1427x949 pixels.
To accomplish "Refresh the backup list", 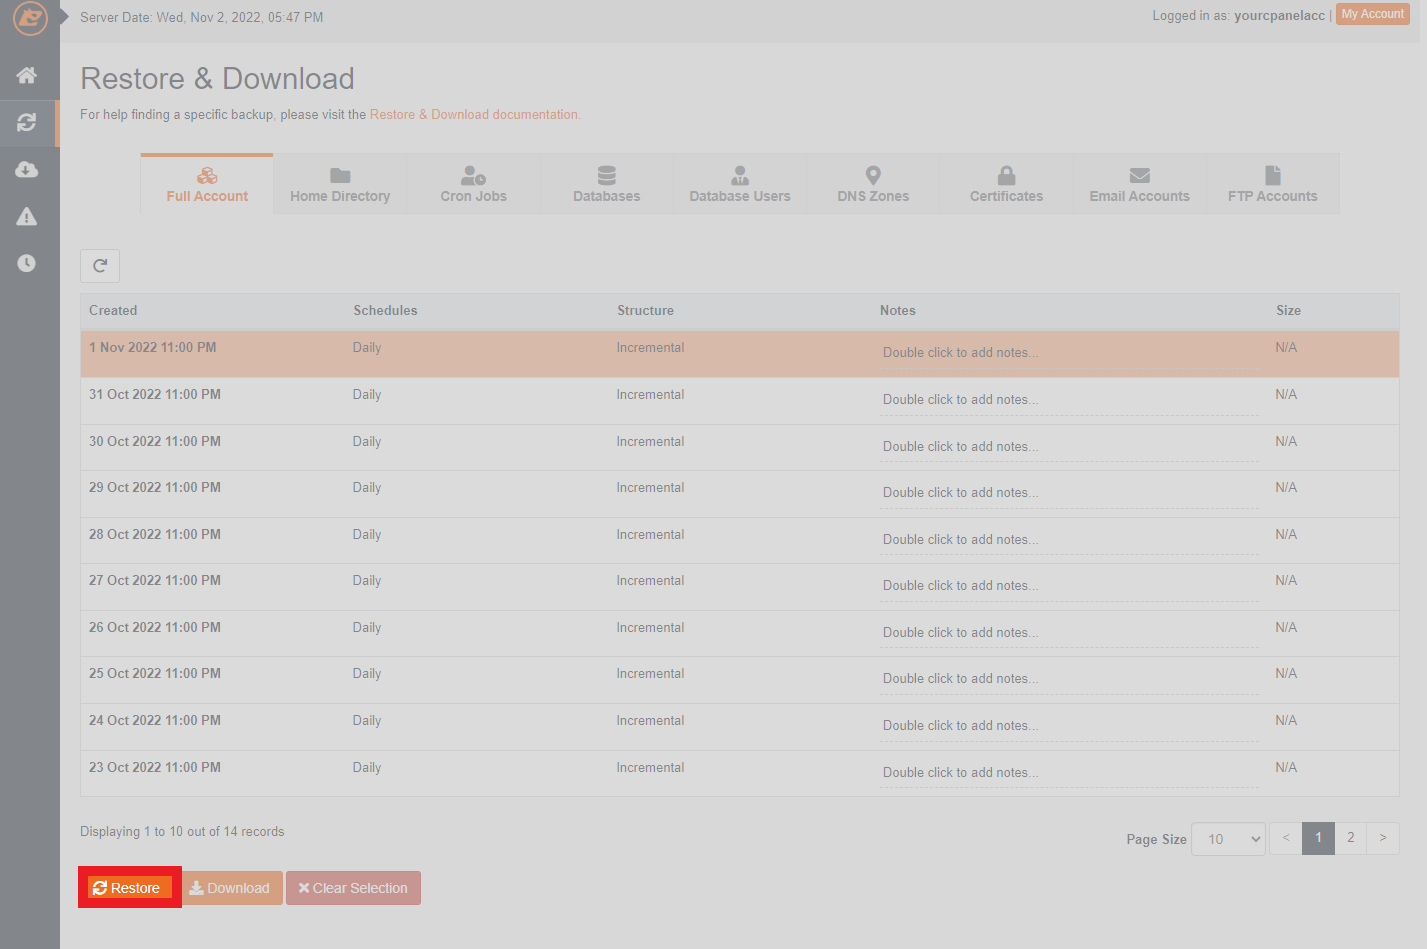I will point(99,265).
